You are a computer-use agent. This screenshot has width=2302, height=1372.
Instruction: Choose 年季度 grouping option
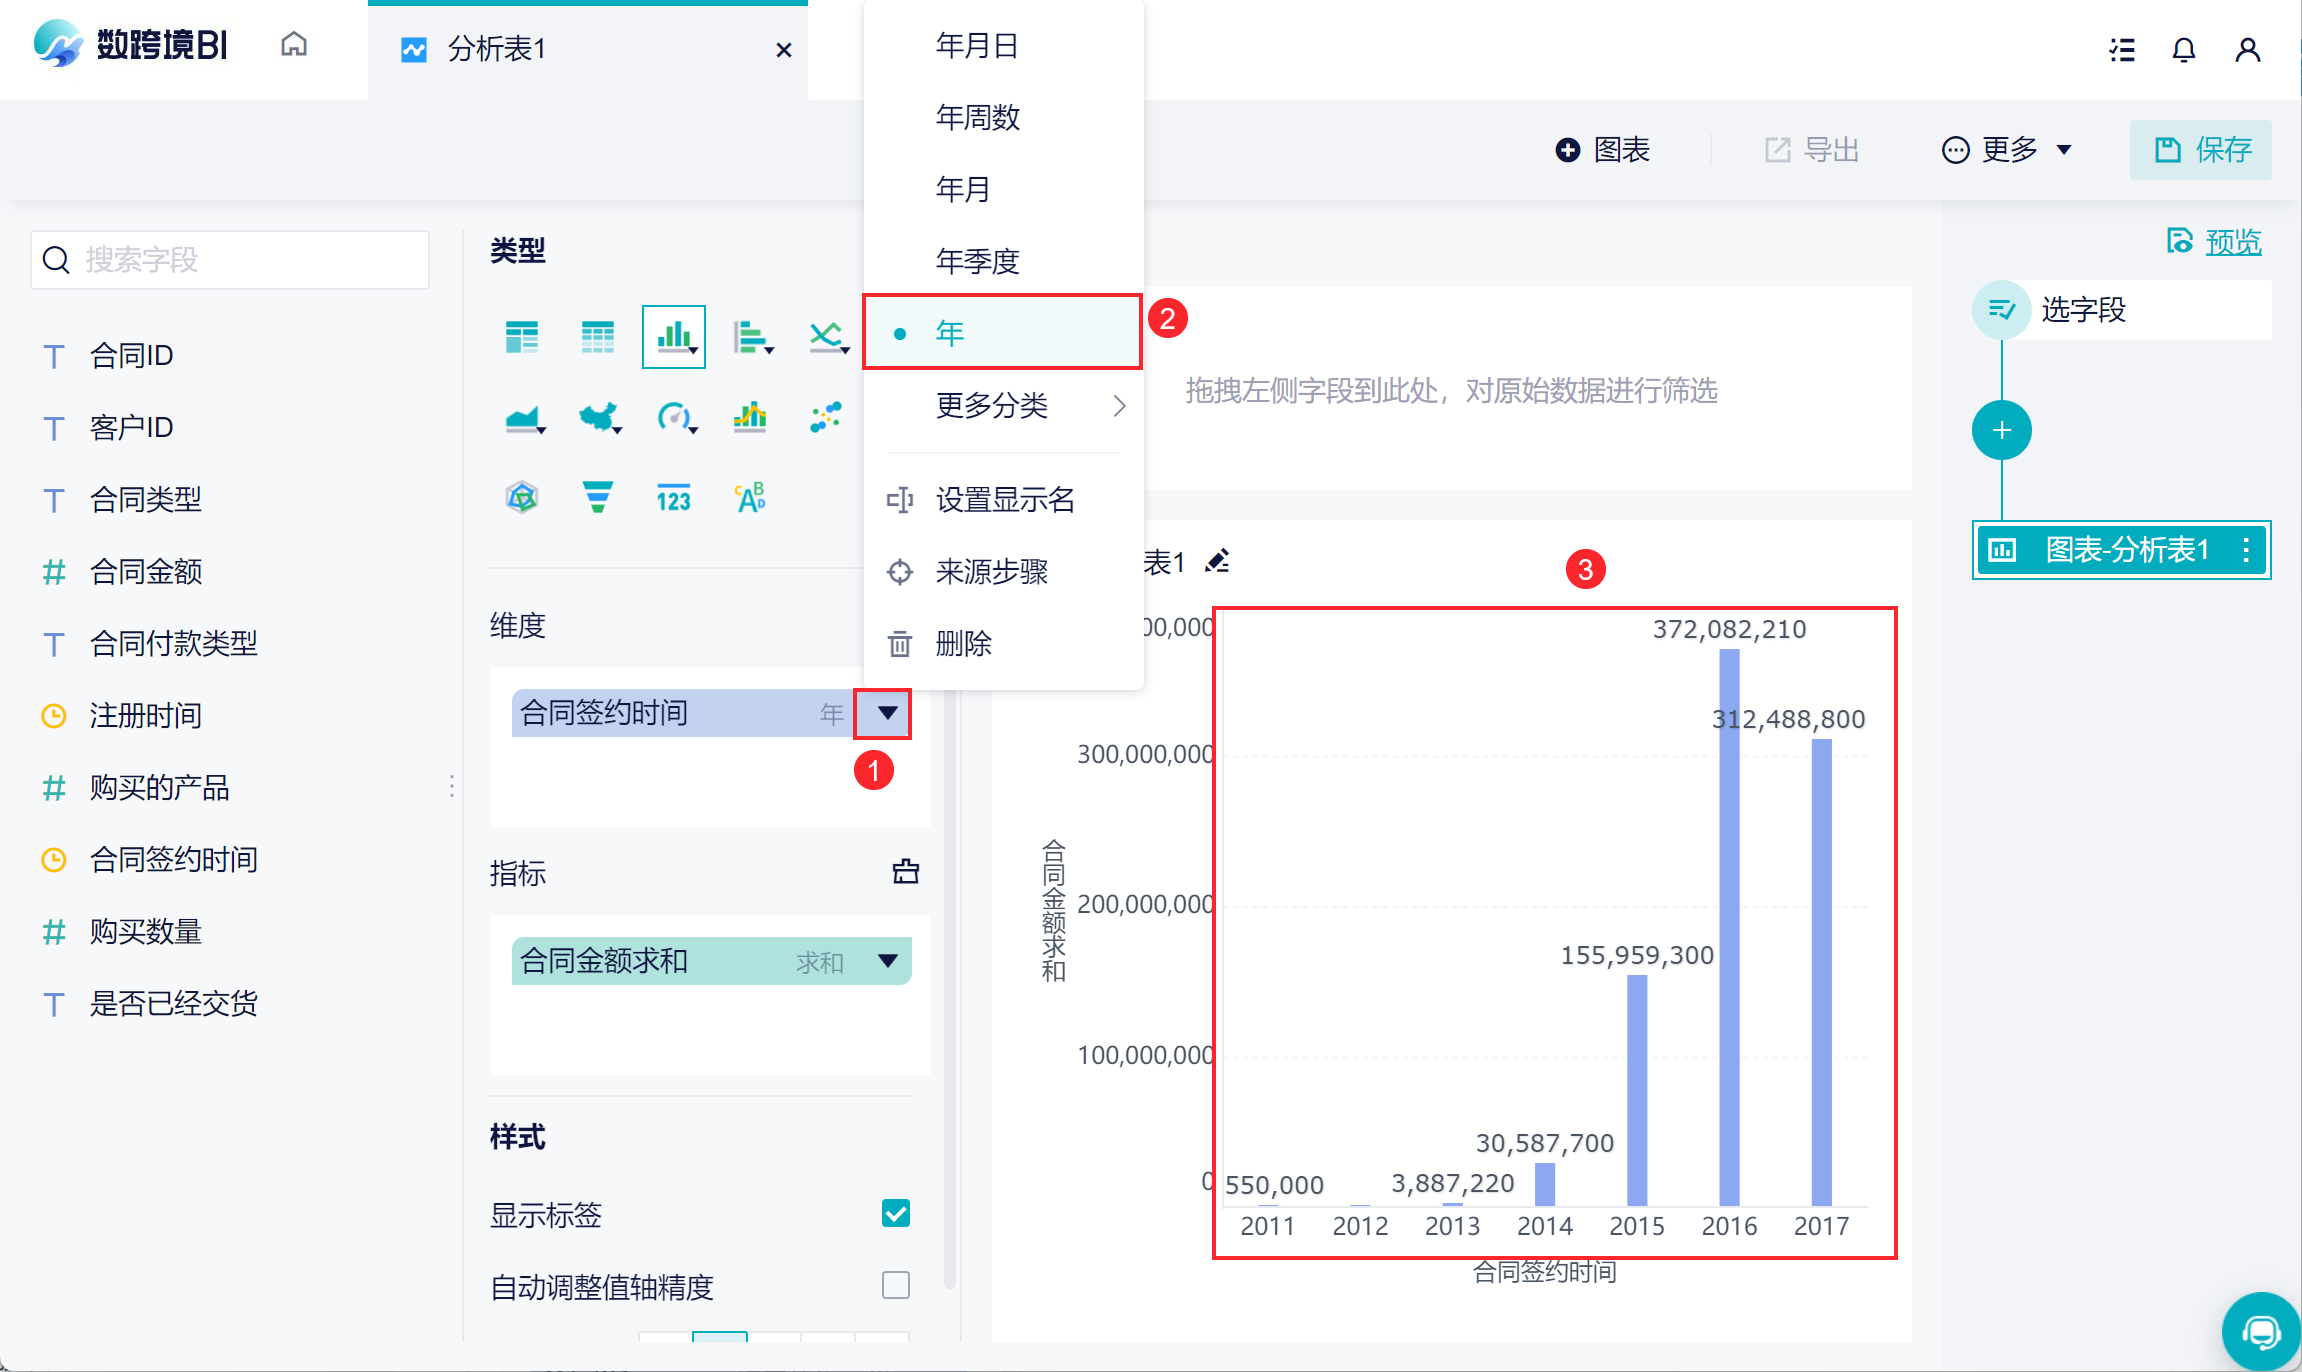pyautogui.click(x=1003, y=262)
